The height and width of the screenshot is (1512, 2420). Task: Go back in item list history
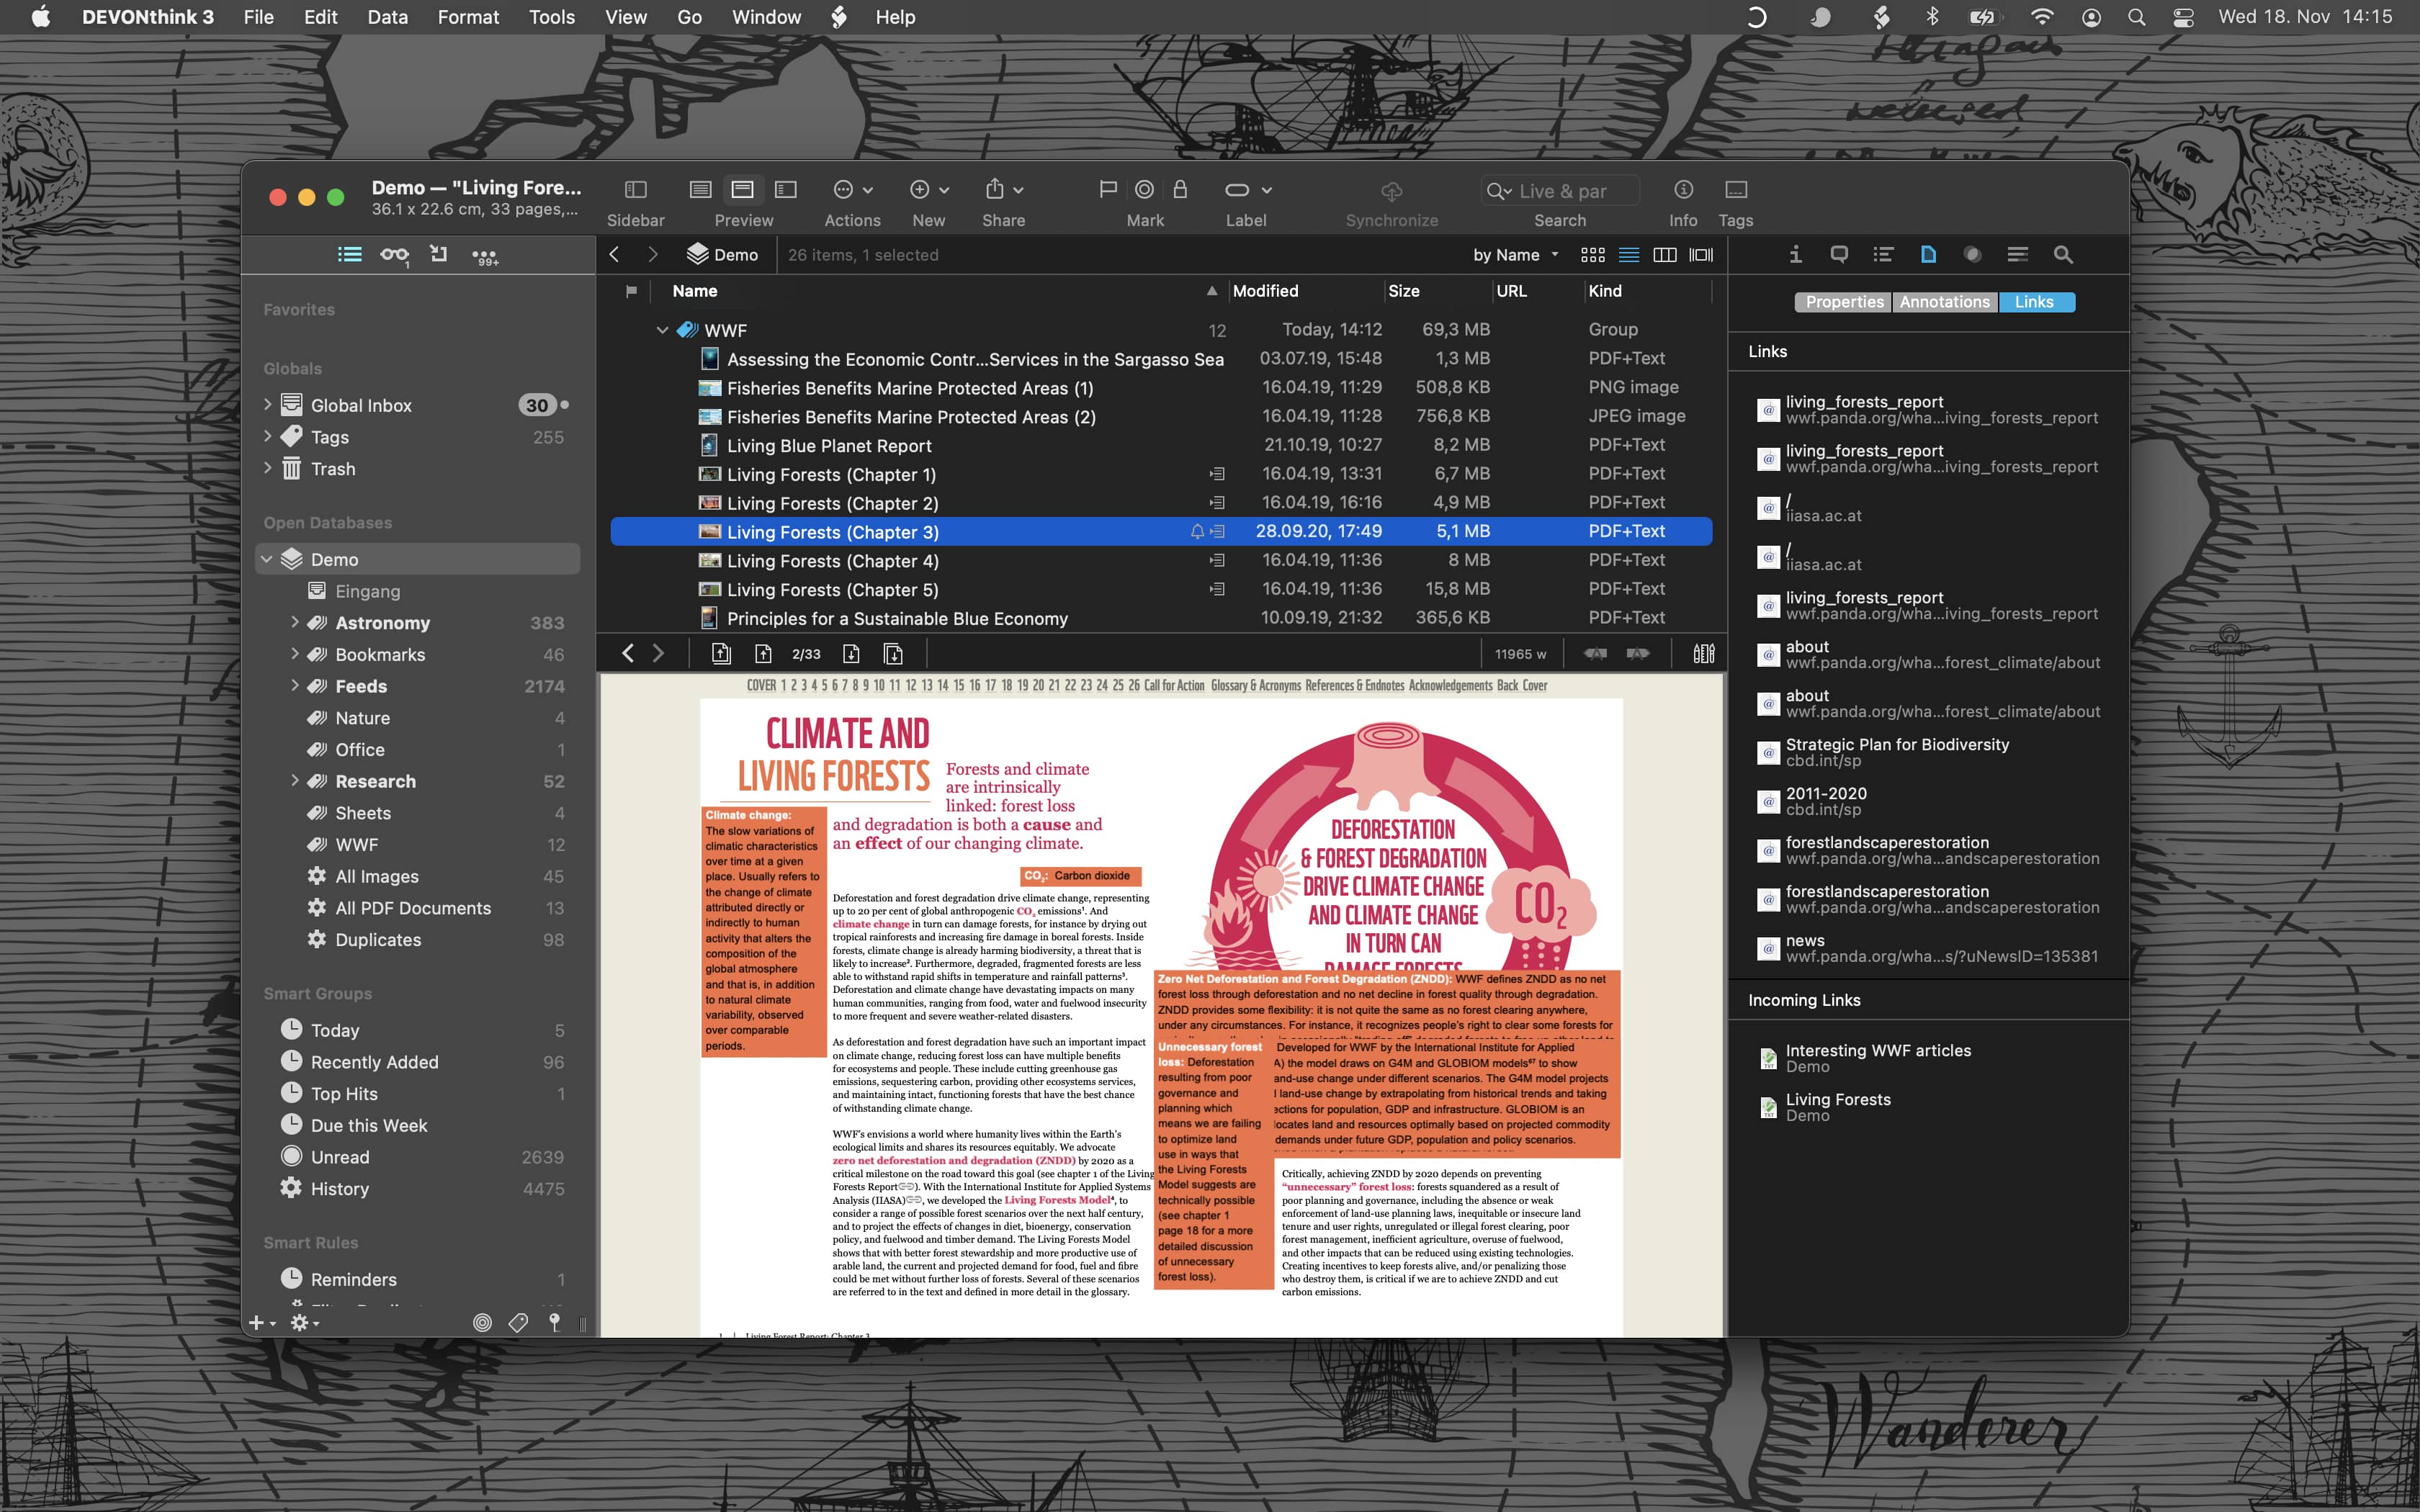614,255
